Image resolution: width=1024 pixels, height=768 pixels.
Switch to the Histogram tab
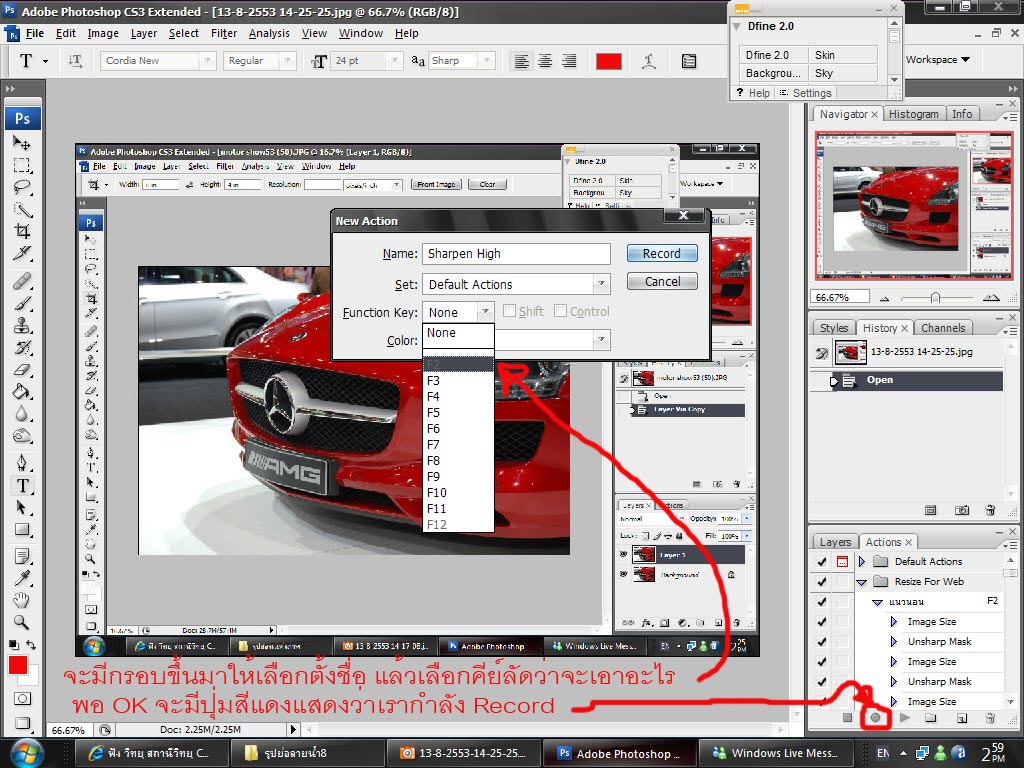913,114
